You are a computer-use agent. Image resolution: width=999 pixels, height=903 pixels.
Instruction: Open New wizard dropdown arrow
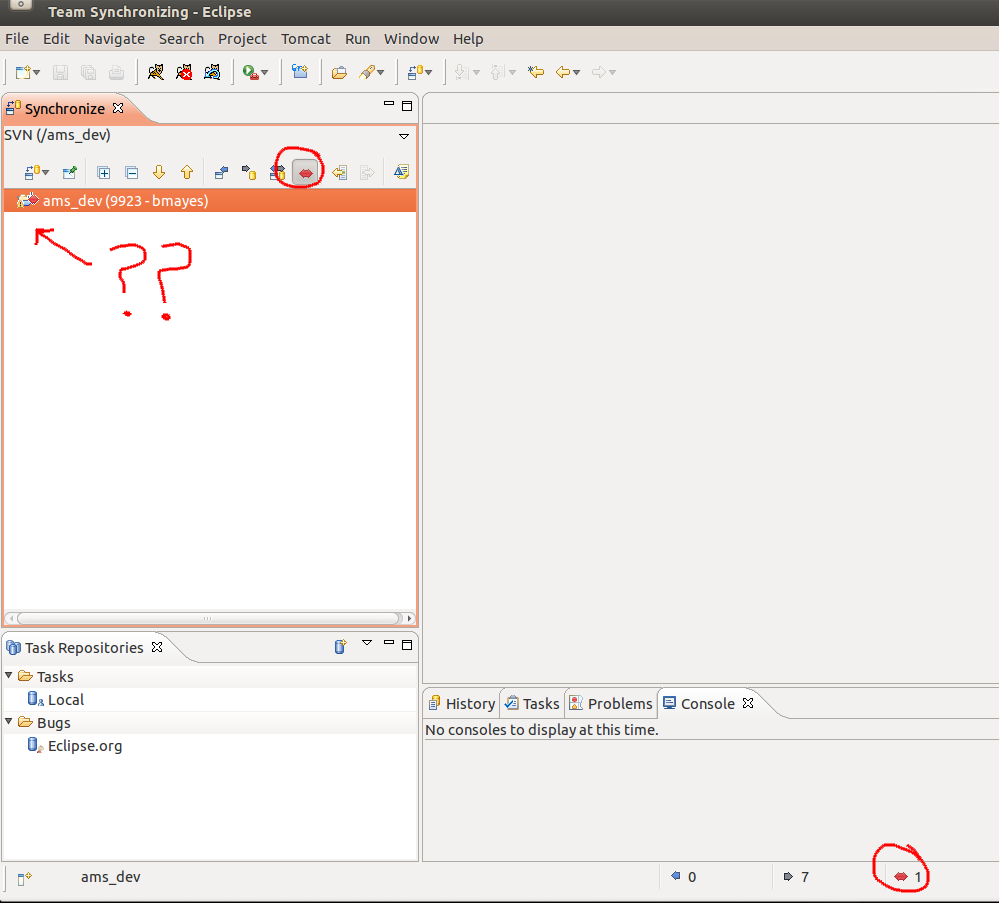pos(36,73)
